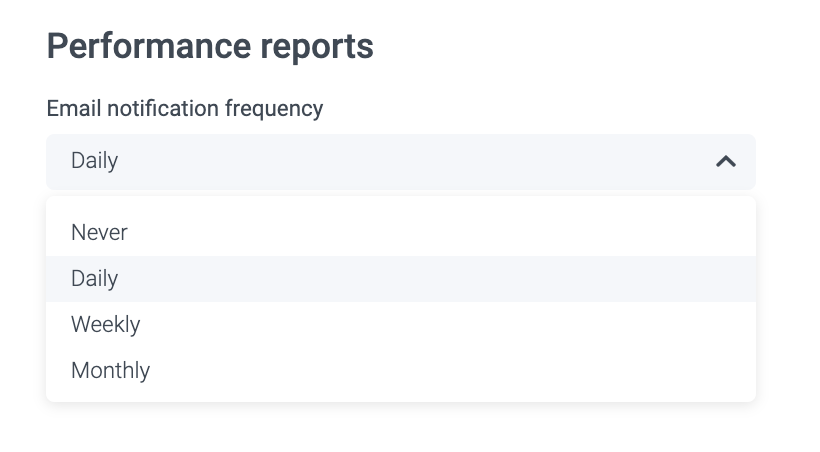Image resolution: width=820 pixels, height=452 pixels.
Task: Switch report emails to Weekly
Action: 106,325
